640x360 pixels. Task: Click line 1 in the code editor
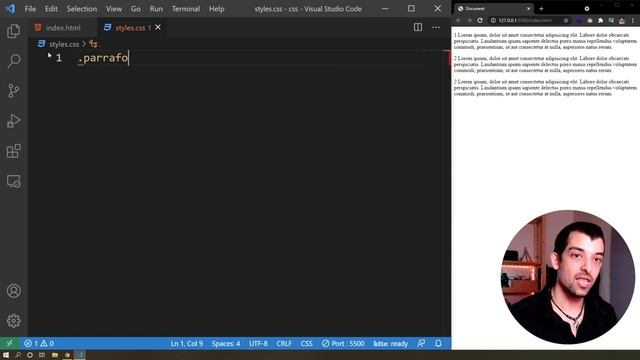click(249, 58)
